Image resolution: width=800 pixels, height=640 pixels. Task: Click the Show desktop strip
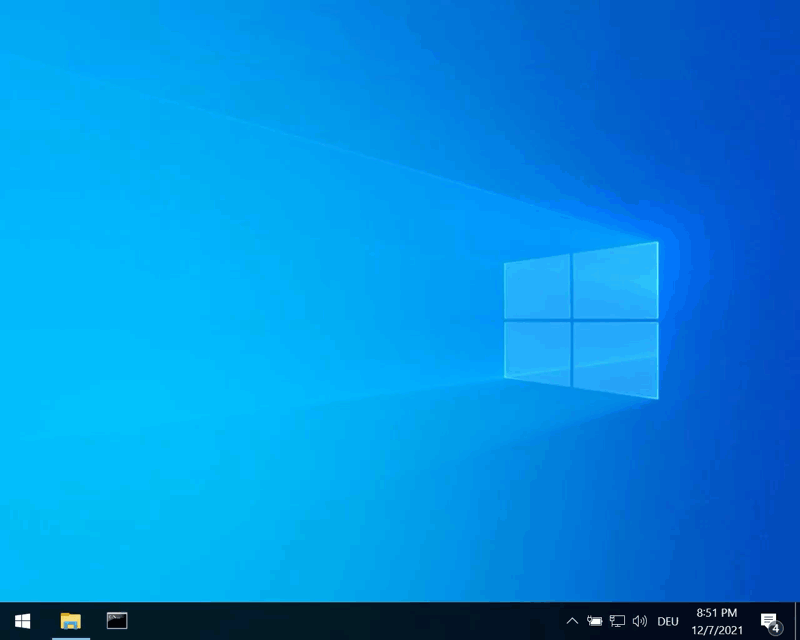pyautogui.click(x=797, y=621)
